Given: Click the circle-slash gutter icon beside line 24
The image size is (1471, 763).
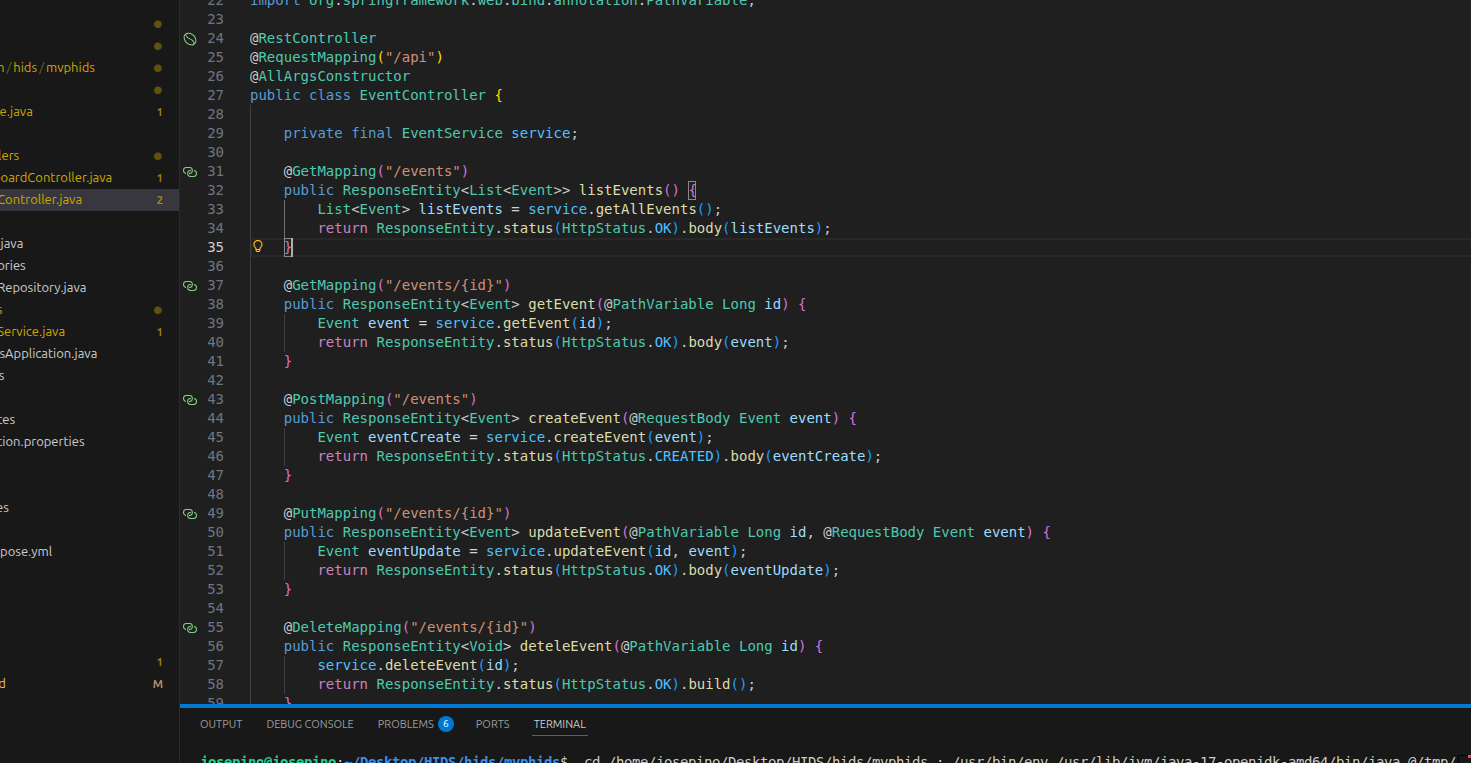Looking at the screenshot, I should point(190,38).
